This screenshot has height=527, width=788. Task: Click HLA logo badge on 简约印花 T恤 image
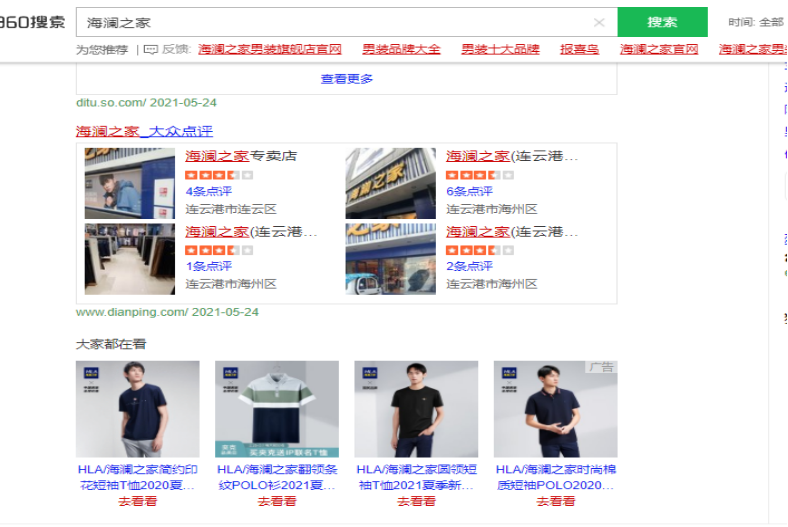click(x=91, y=373)
